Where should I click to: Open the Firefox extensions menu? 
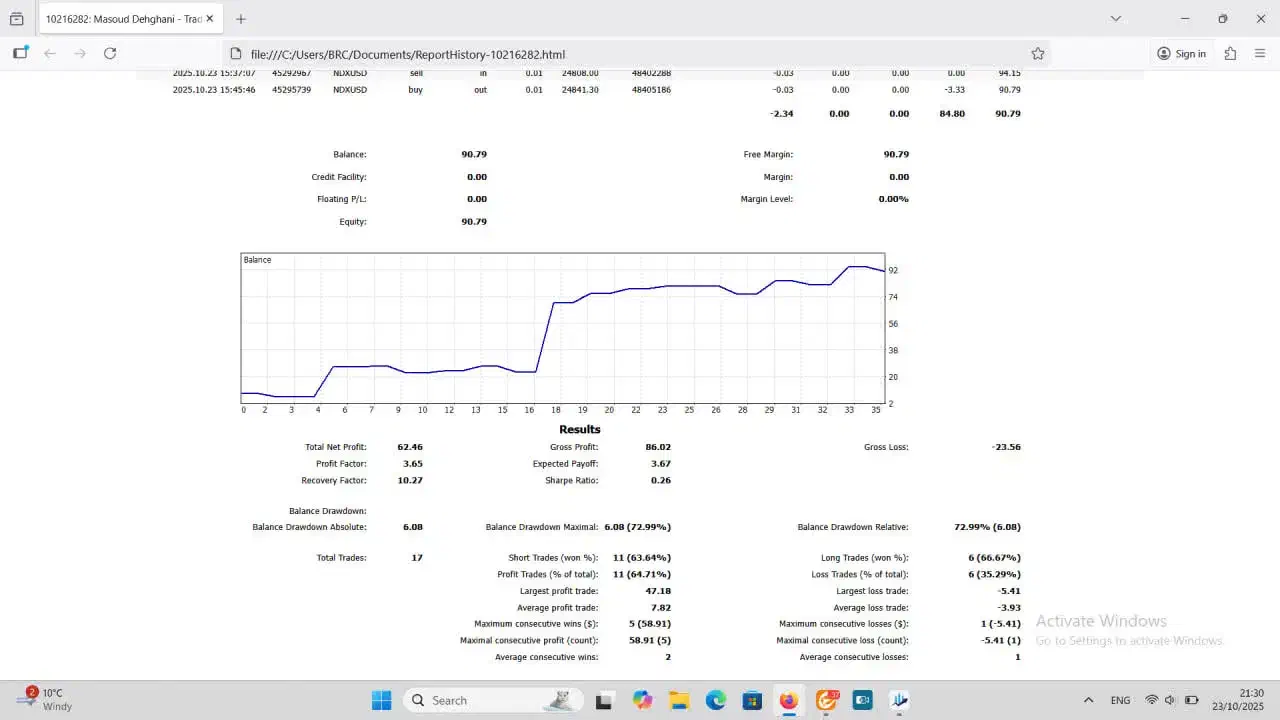tap(1230, 54)
